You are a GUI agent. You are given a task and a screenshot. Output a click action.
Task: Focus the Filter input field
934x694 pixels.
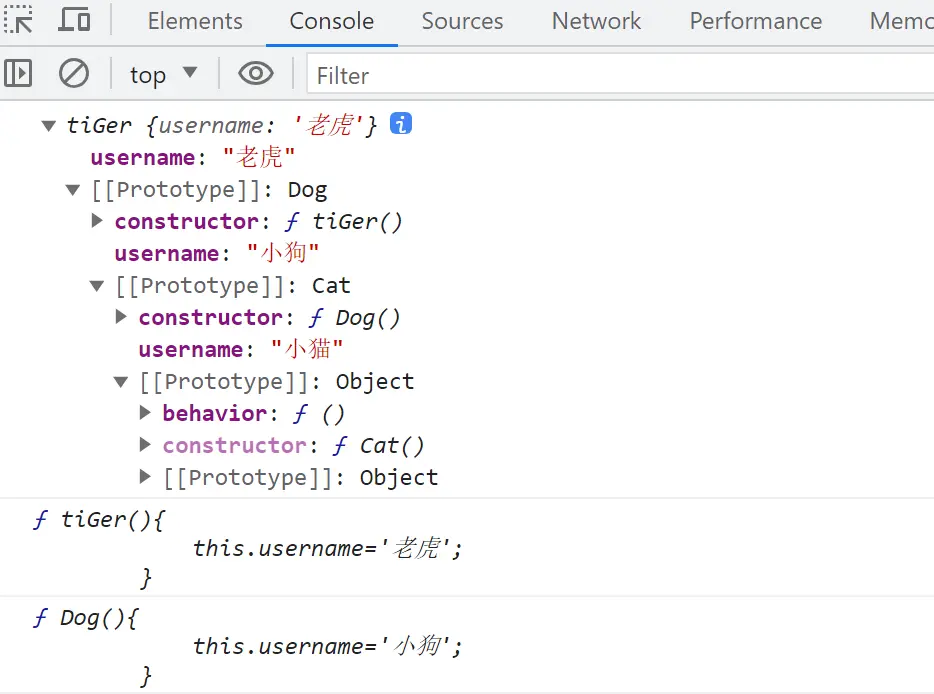(620, 76)
